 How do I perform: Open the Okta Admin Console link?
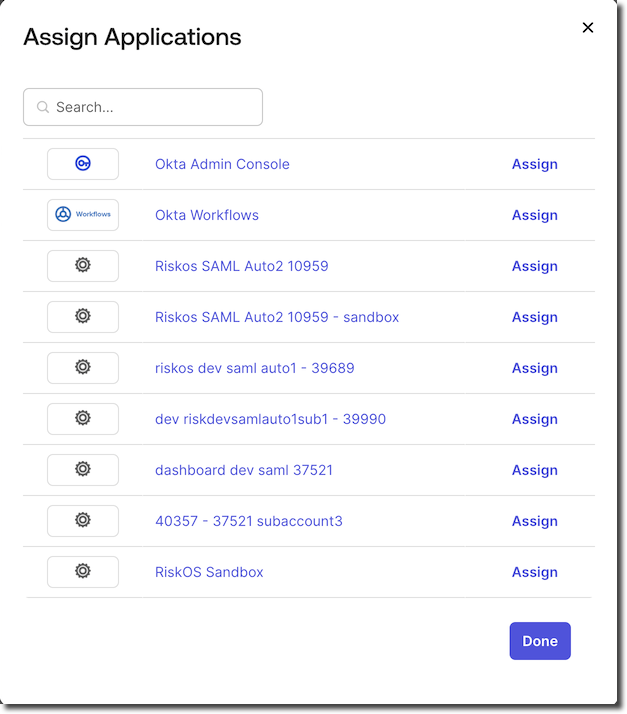[222, 164]
